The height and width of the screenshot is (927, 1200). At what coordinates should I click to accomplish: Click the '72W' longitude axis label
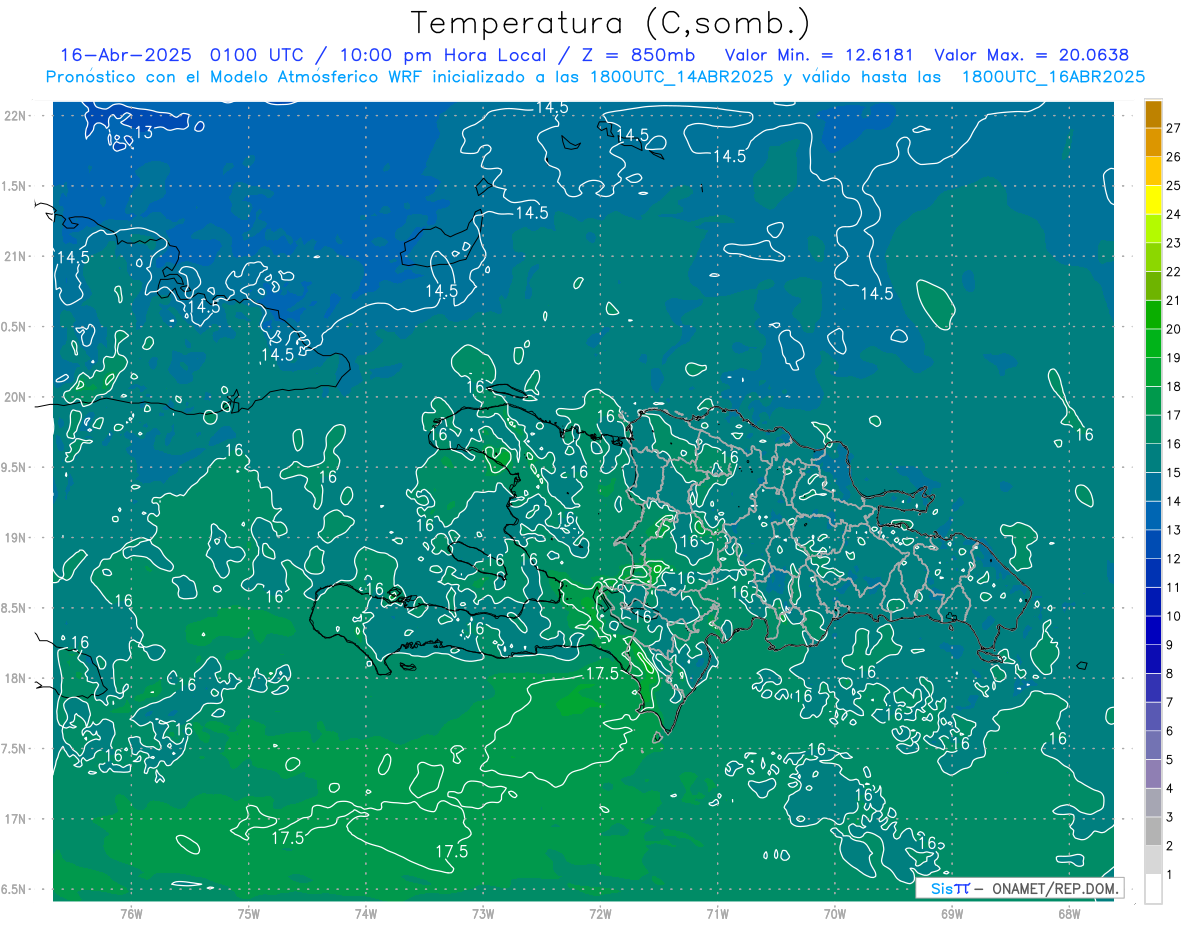600,914
